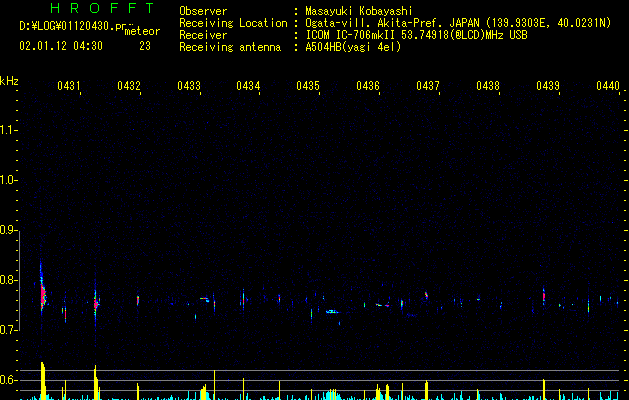This screenshot has height=400, width=629.
Task: Click the 0440 time axis marker
Action: coord(608,85)
